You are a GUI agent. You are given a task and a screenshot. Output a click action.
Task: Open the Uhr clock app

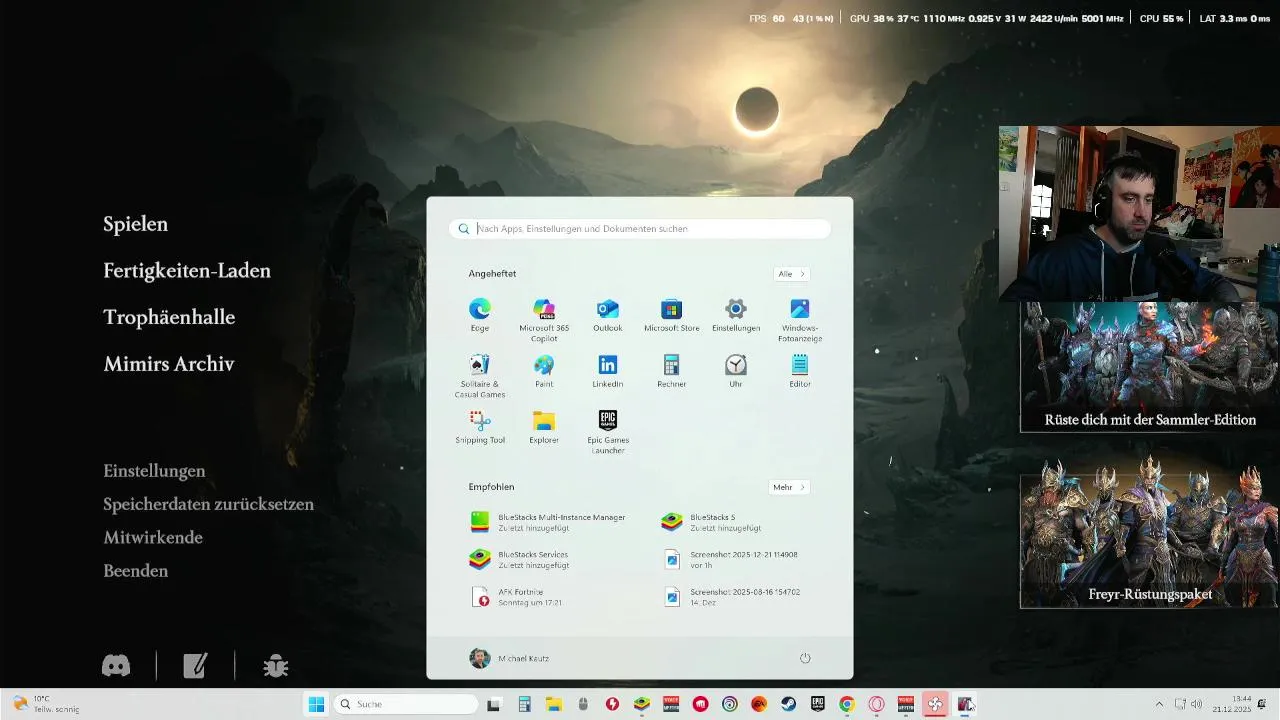736,371
